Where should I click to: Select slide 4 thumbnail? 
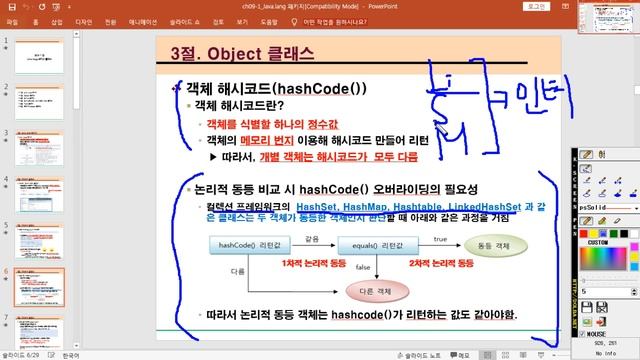[39, 195]
